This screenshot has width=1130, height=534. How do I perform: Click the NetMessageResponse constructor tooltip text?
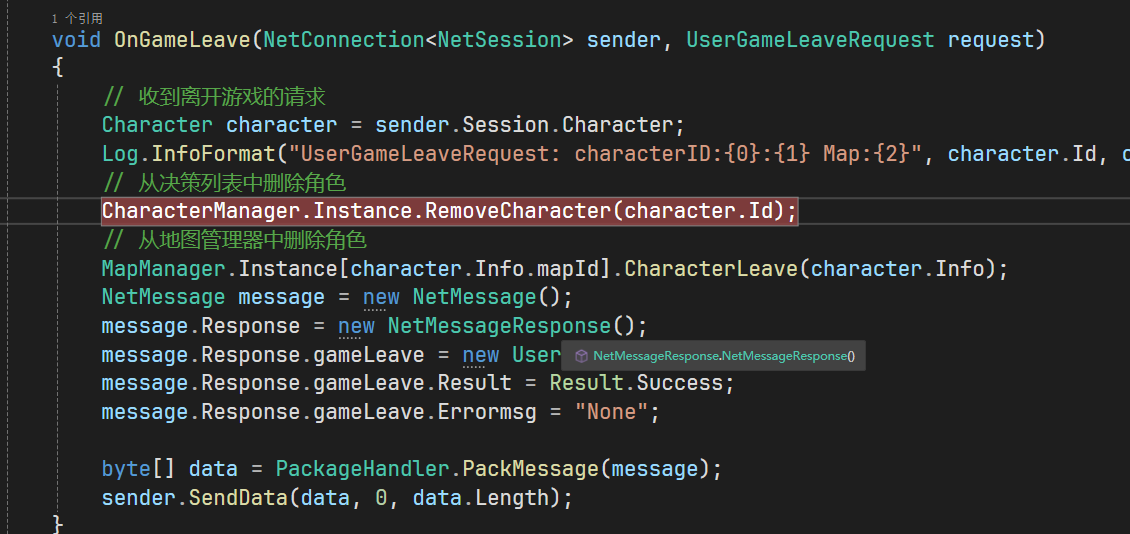pos(723,356)
